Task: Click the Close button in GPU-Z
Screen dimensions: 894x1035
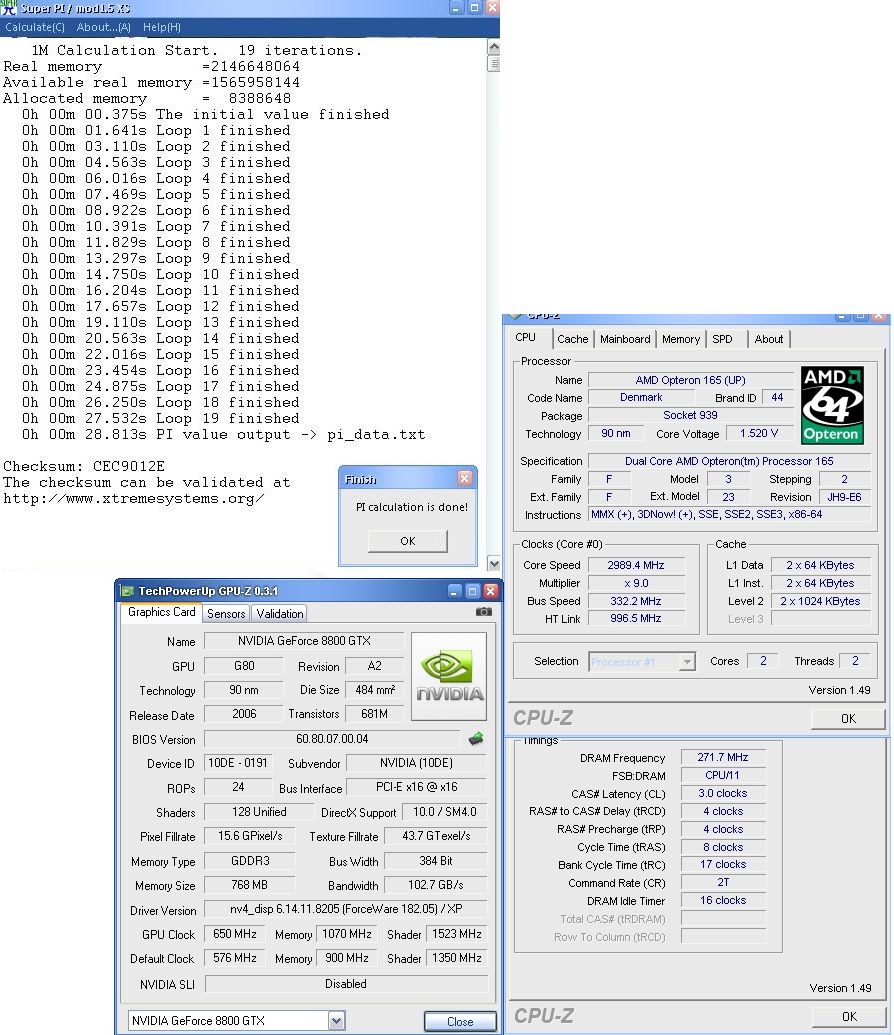Action: click(460, 1022)
